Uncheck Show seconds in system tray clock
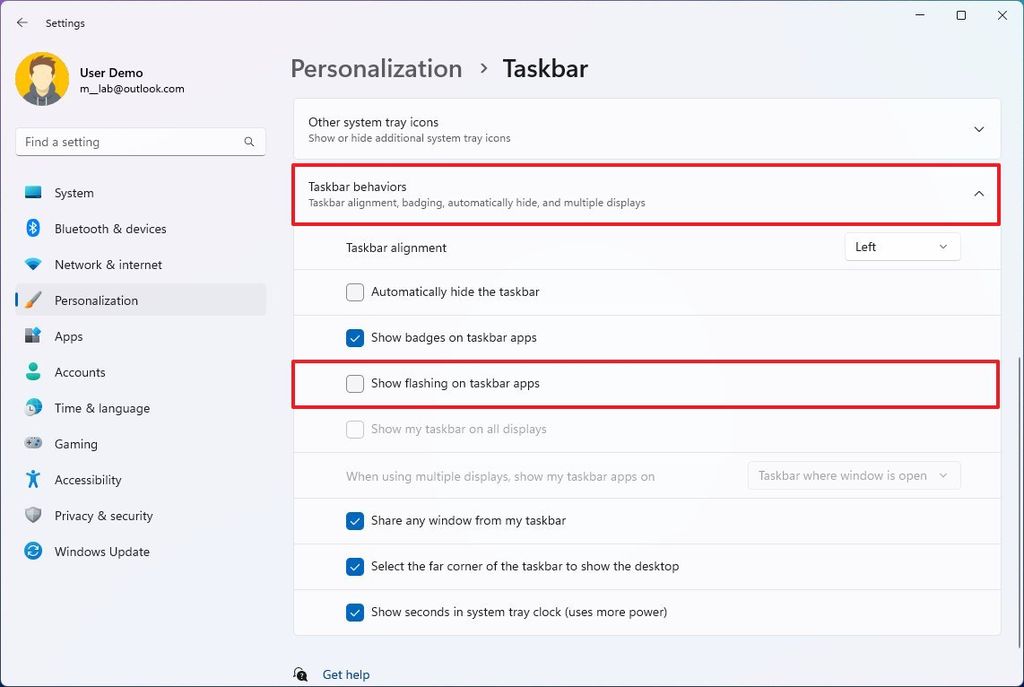This screenshot has height=687, width=1024. click(x=355, y=612)
